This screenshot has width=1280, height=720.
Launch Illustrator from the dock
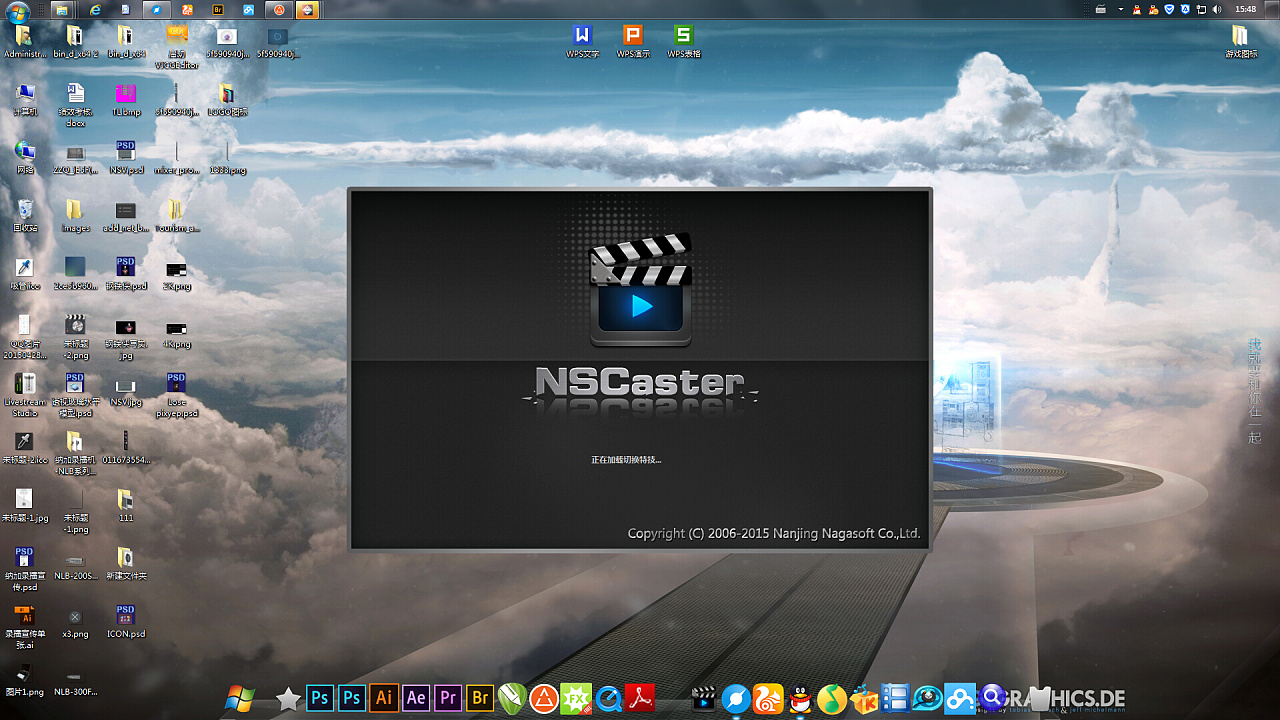[383, 698]
